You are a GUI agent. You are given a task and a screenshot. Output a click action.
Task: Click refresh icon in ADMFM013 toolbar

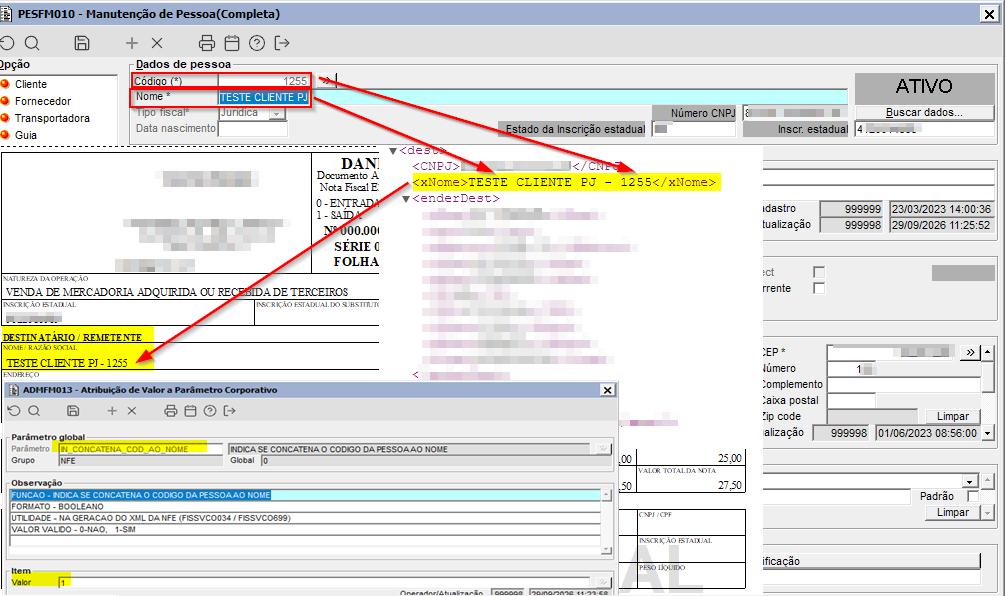coord(14,411)
